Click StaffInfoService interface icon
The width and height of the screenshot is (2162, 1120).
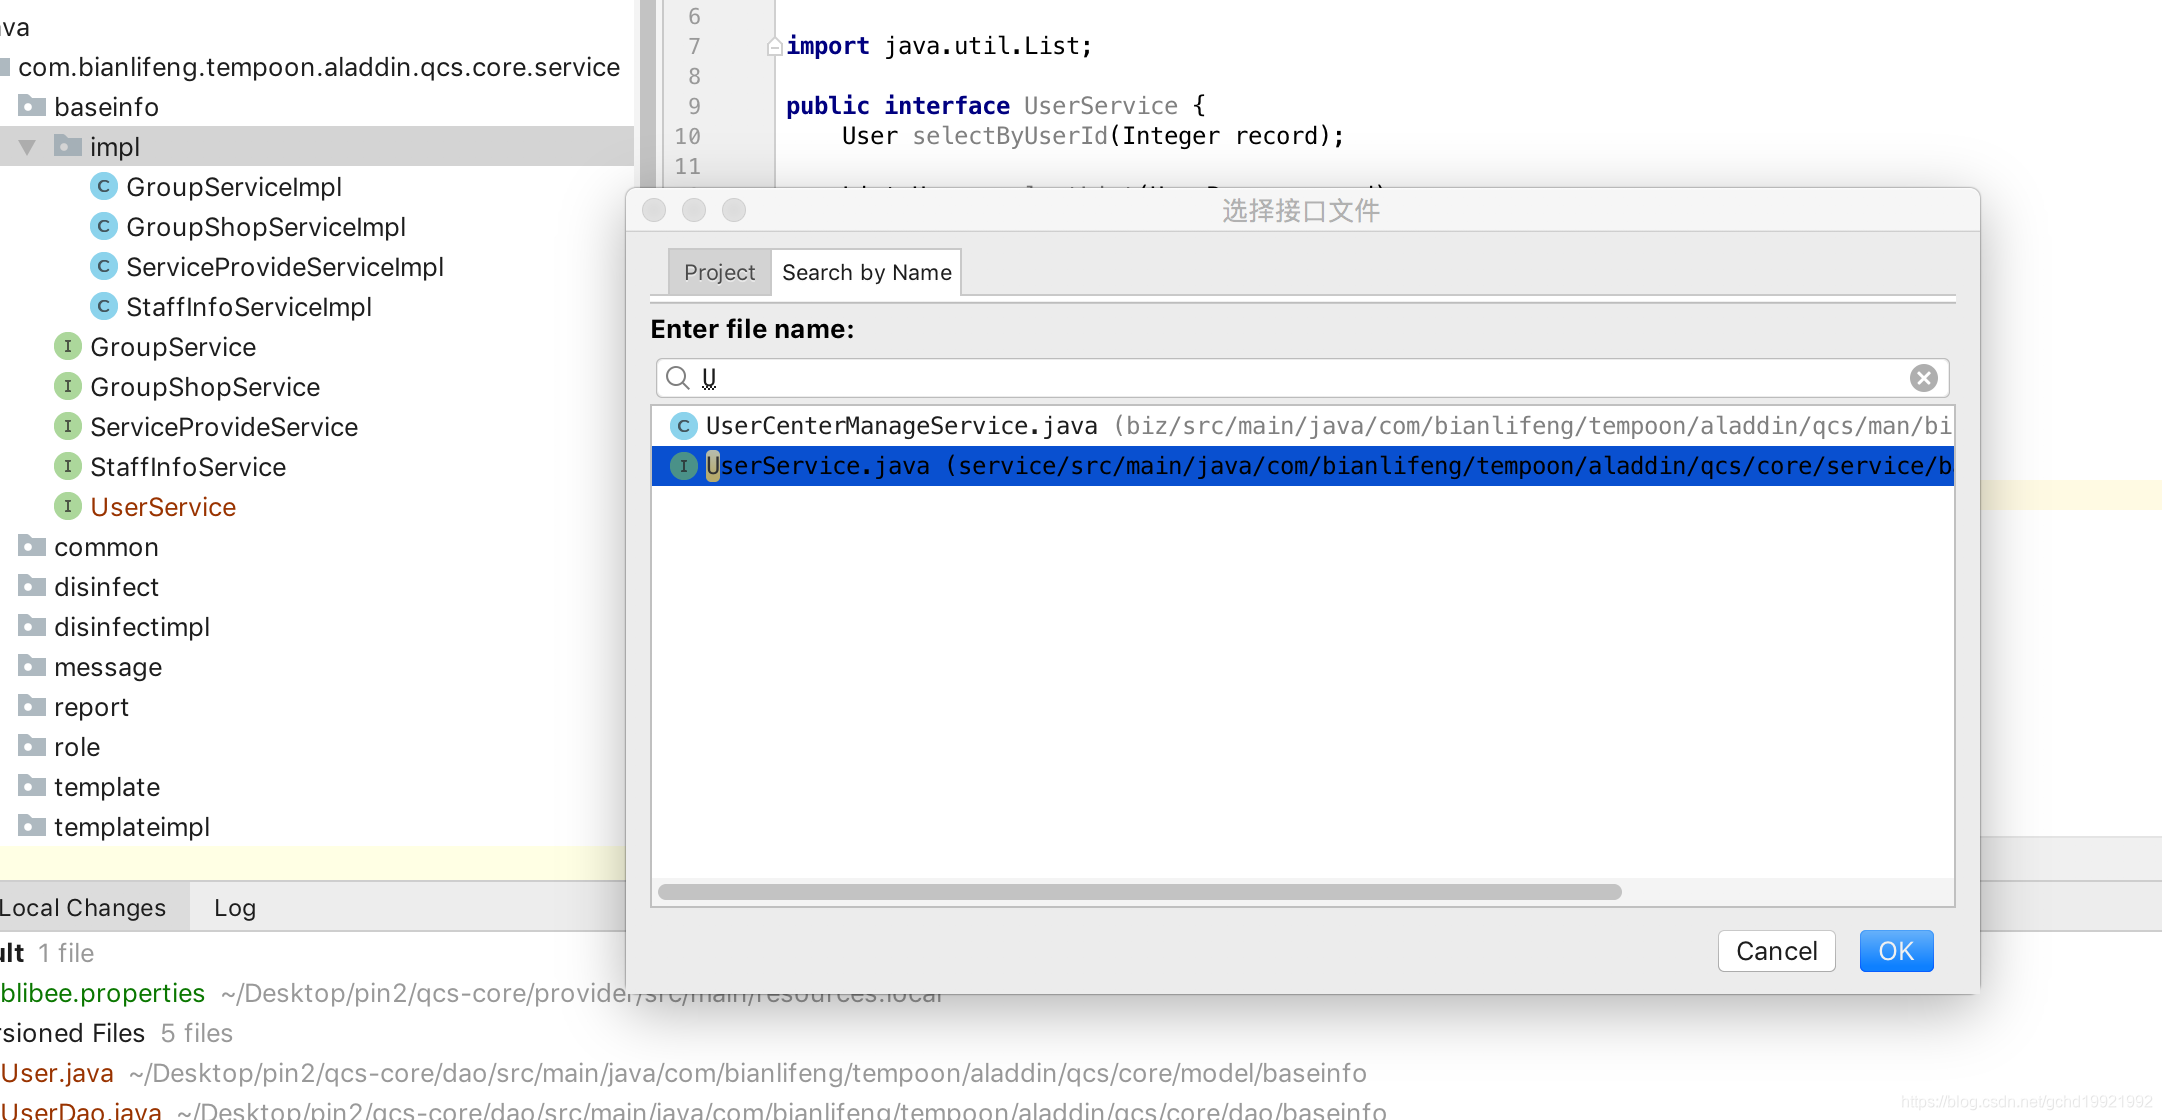click(67, 466)
